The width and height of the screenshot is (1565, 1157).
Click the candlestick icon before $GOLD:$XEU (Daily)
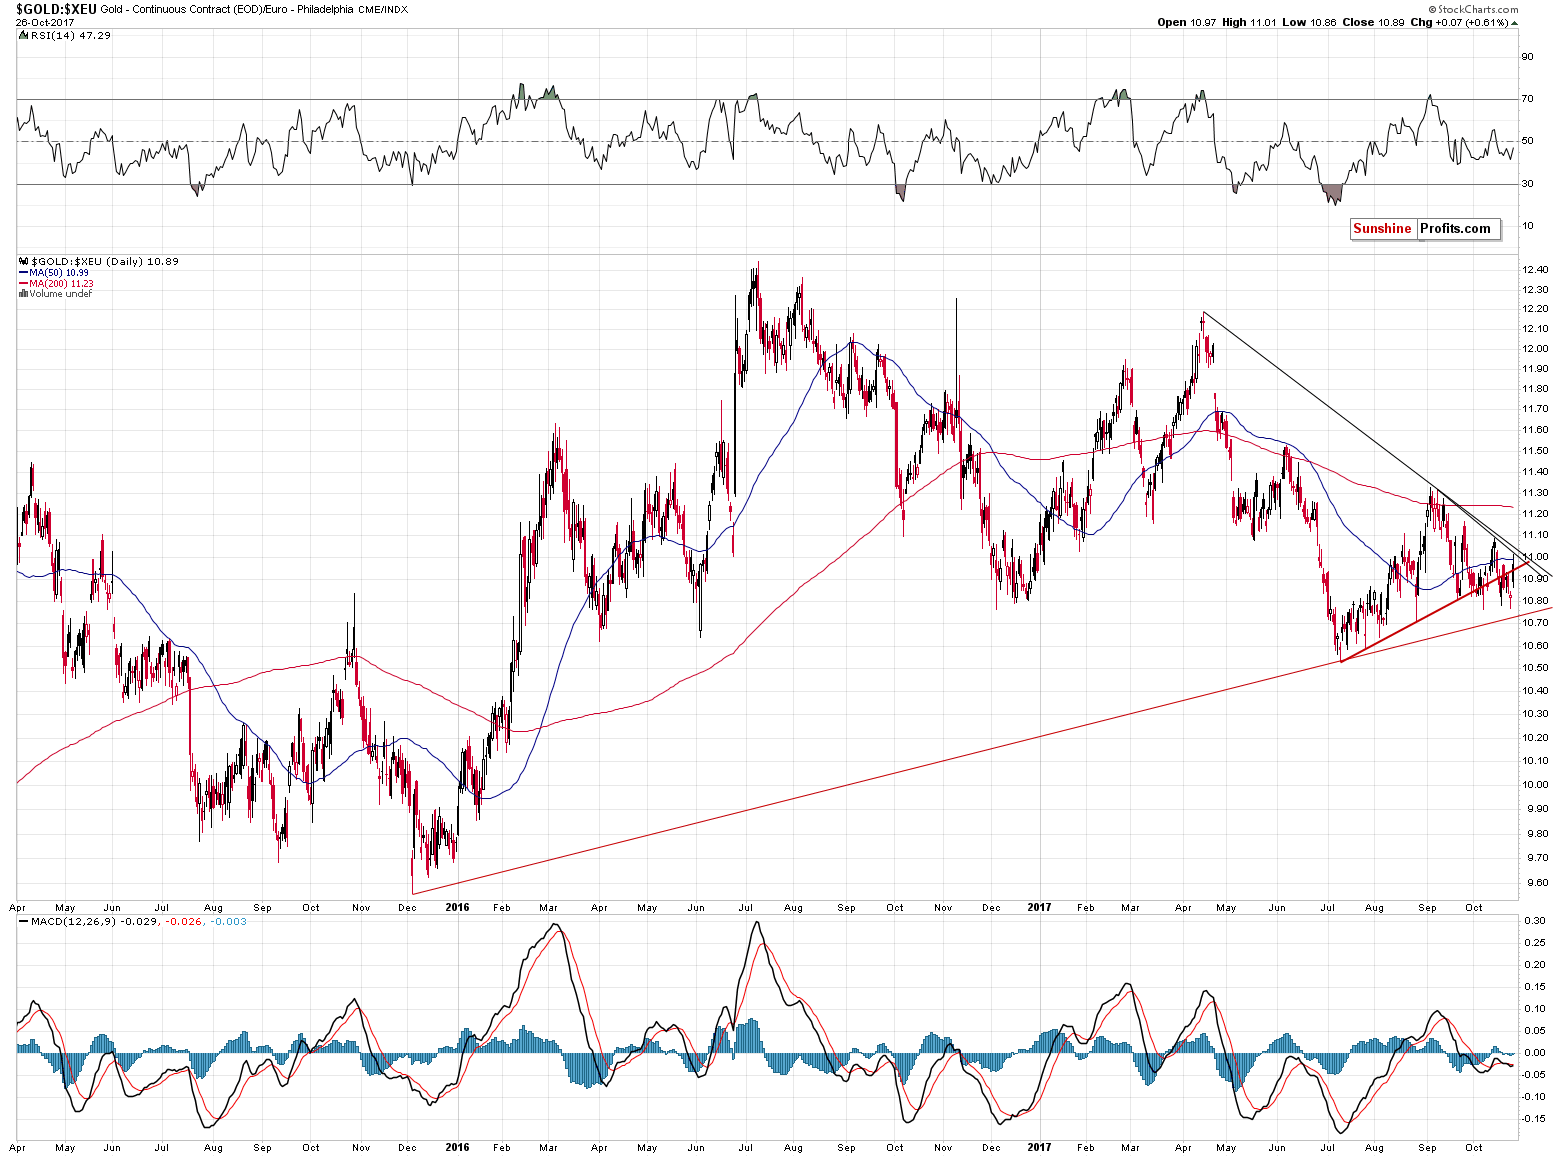point(24,261)
